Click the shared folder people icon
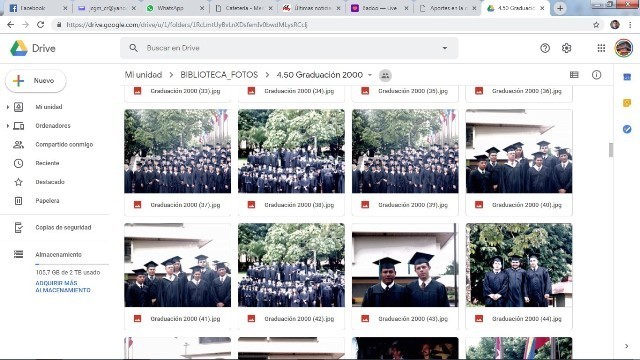 (x=385, y=75)
